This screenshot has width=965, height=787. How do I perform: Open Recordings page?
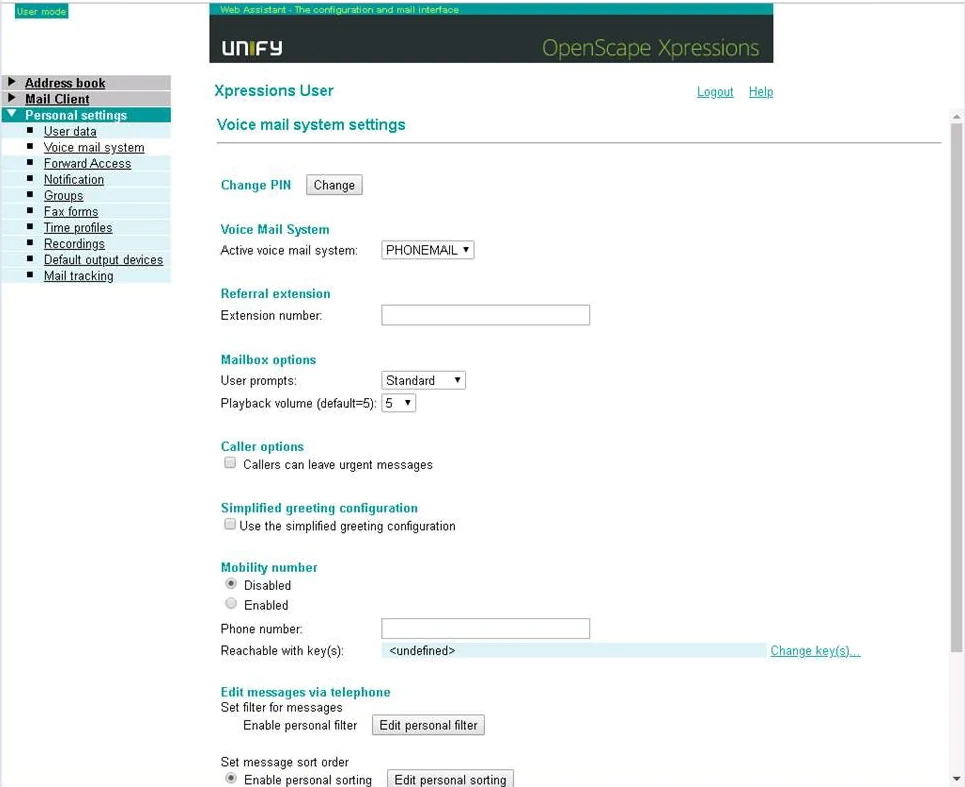click(74, 243)
